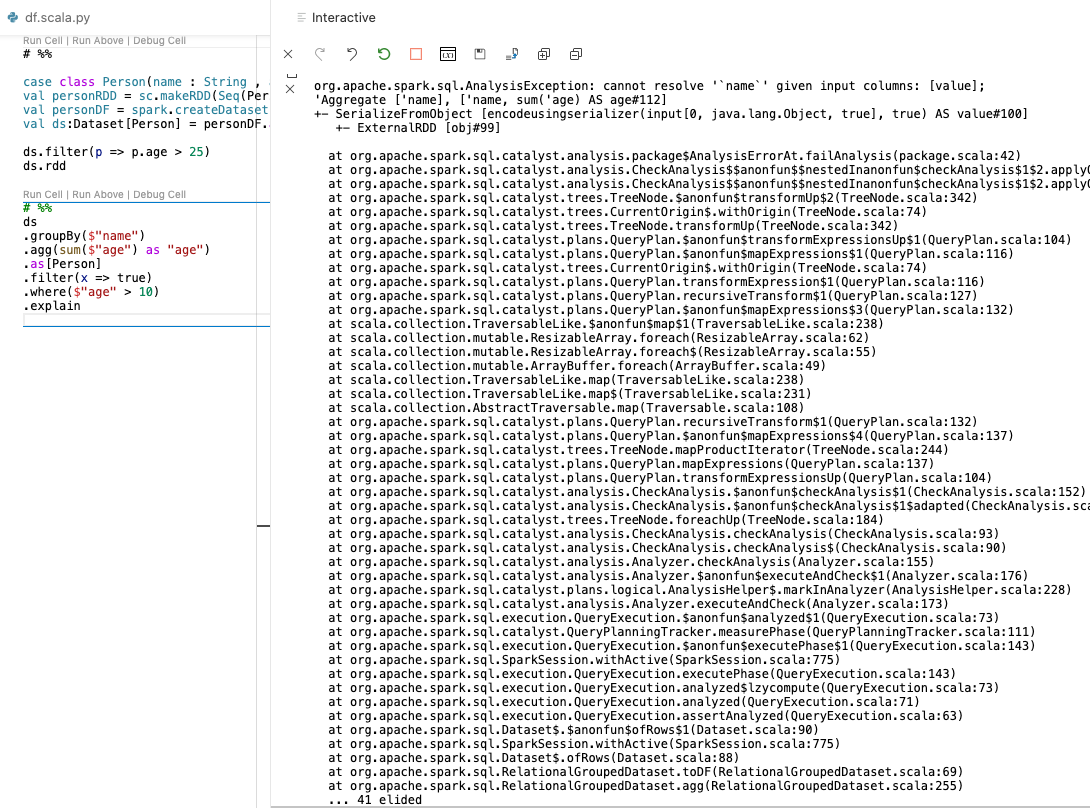Screen dimensions: 1090x808
Task: Restart the kernel with green arrow
Action: [x=384, y=54]
